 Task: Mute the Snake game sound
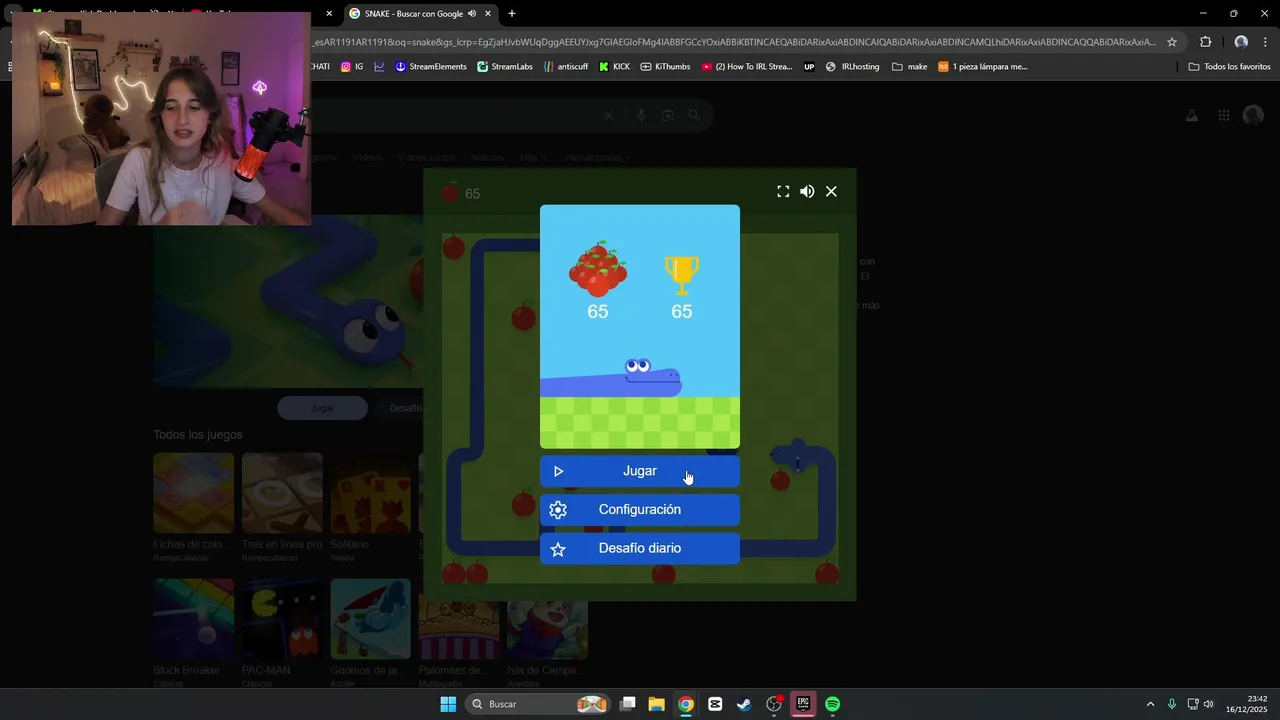click(807, 192)
